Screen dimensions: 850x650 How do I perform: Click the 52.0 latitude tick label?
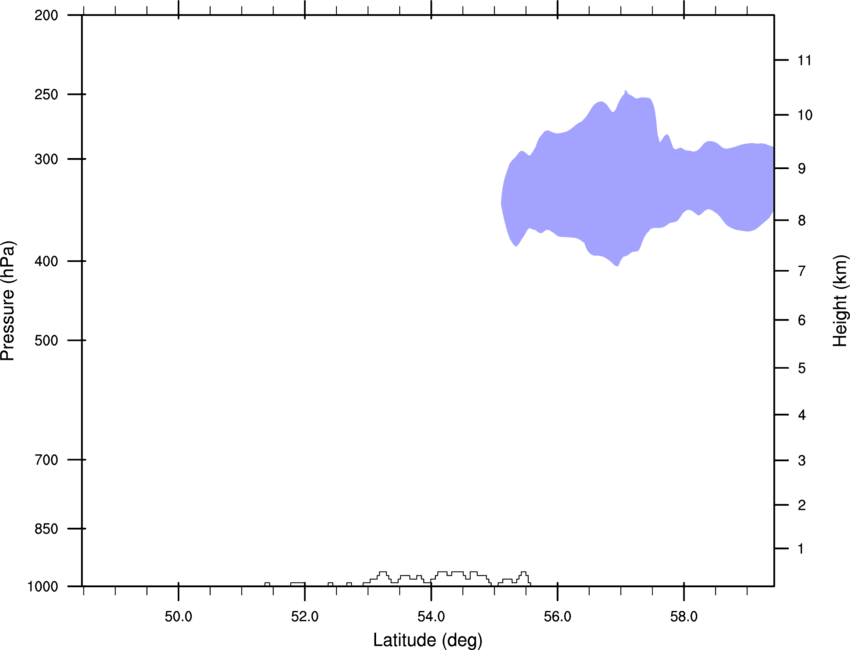coord(305,617)
